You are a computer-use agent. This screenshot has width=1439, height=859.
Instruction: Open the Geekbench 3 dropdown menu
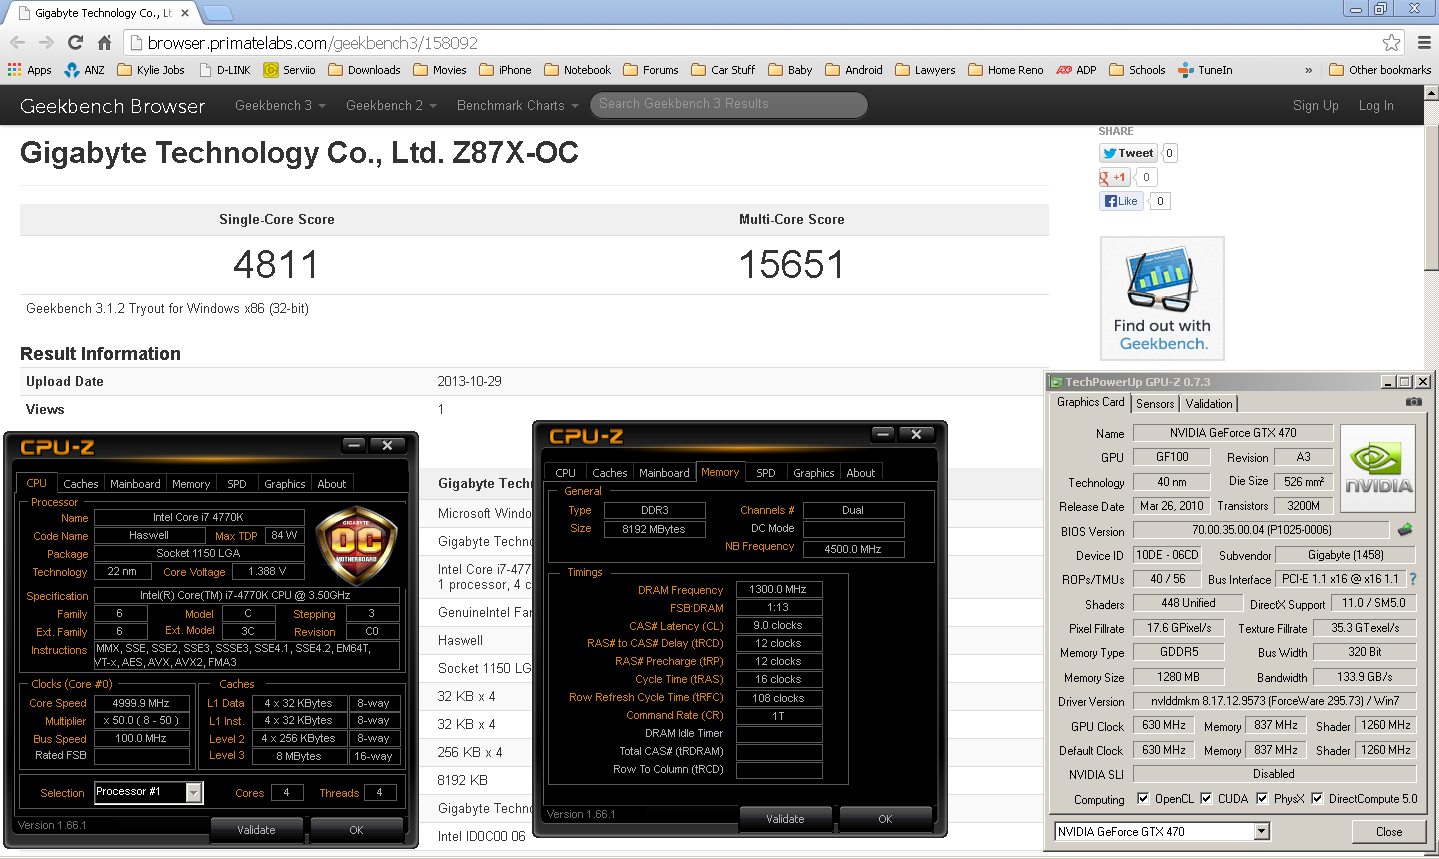coord(280,105)
